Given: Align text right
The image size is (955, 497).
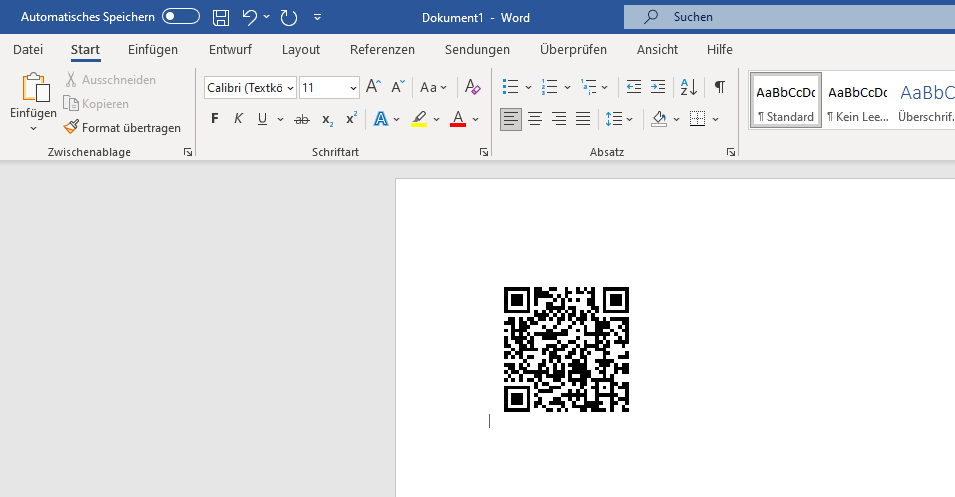Looking at the screenshot, I should [559, 119].
